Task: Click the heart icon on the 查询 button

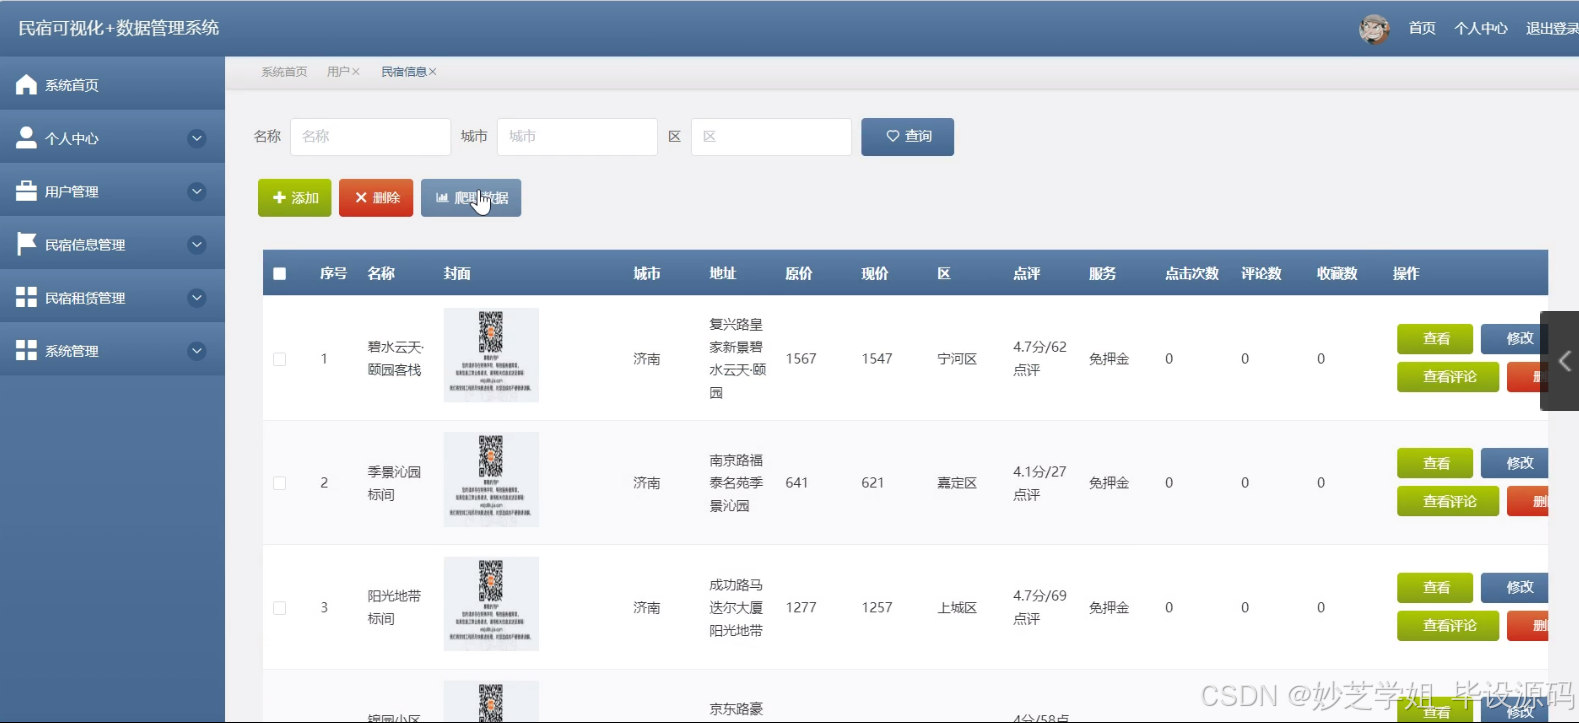Action: (x=893, y=136)
